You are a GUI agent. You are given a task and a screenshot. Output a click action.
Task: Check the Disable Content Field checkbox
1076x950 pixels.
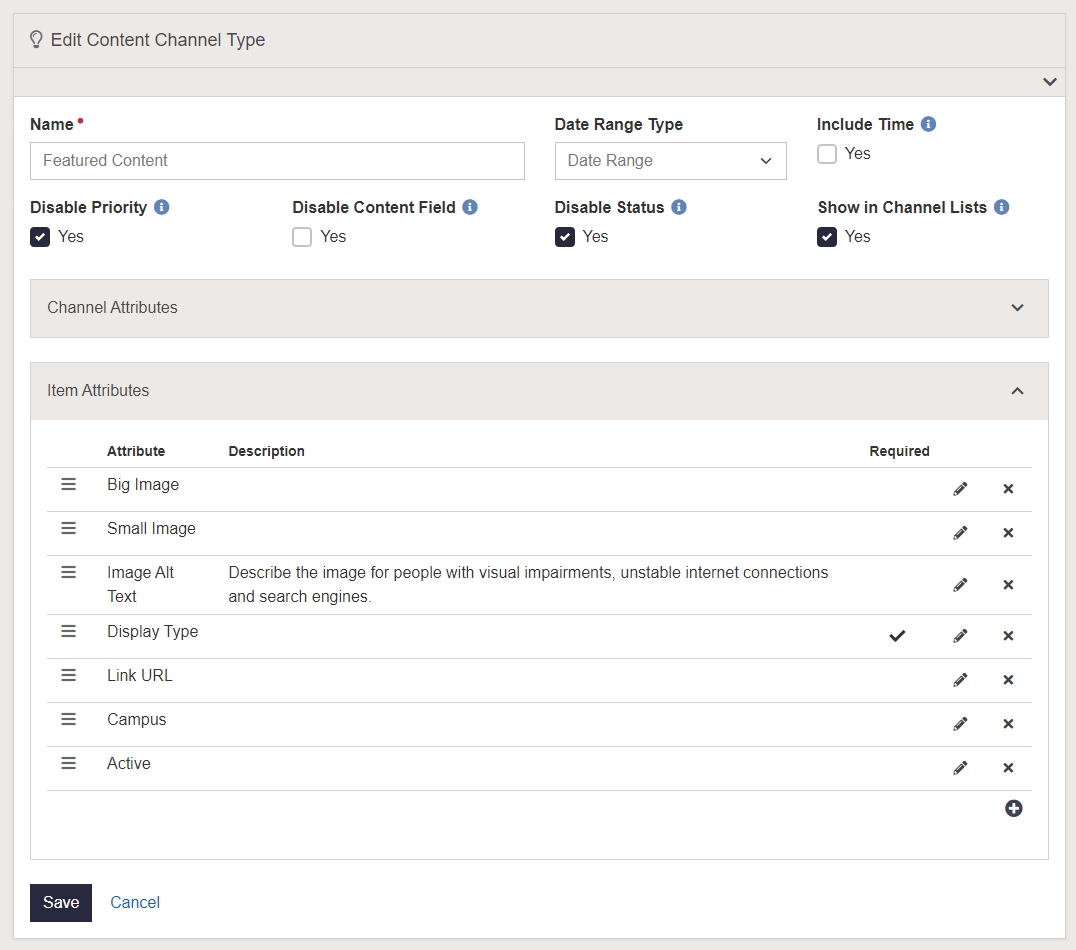point(302,237)
